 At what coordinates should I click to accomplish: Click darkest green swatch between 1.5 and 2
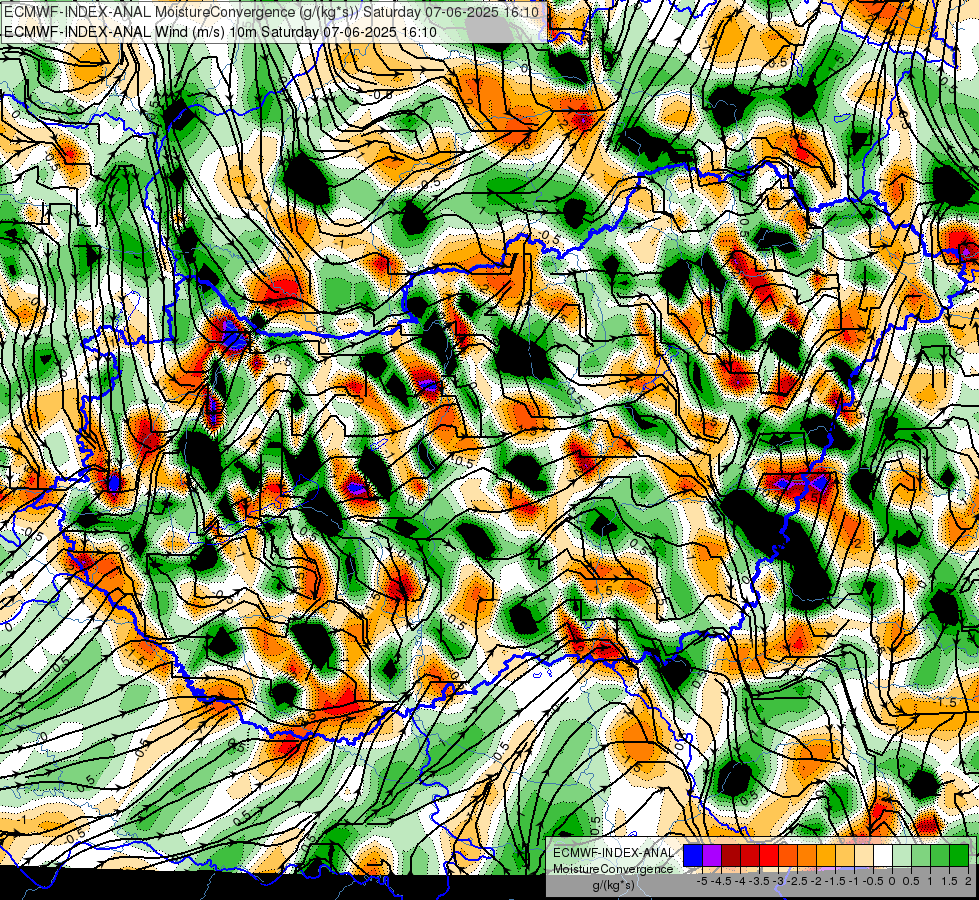click(x=959, y=855)
